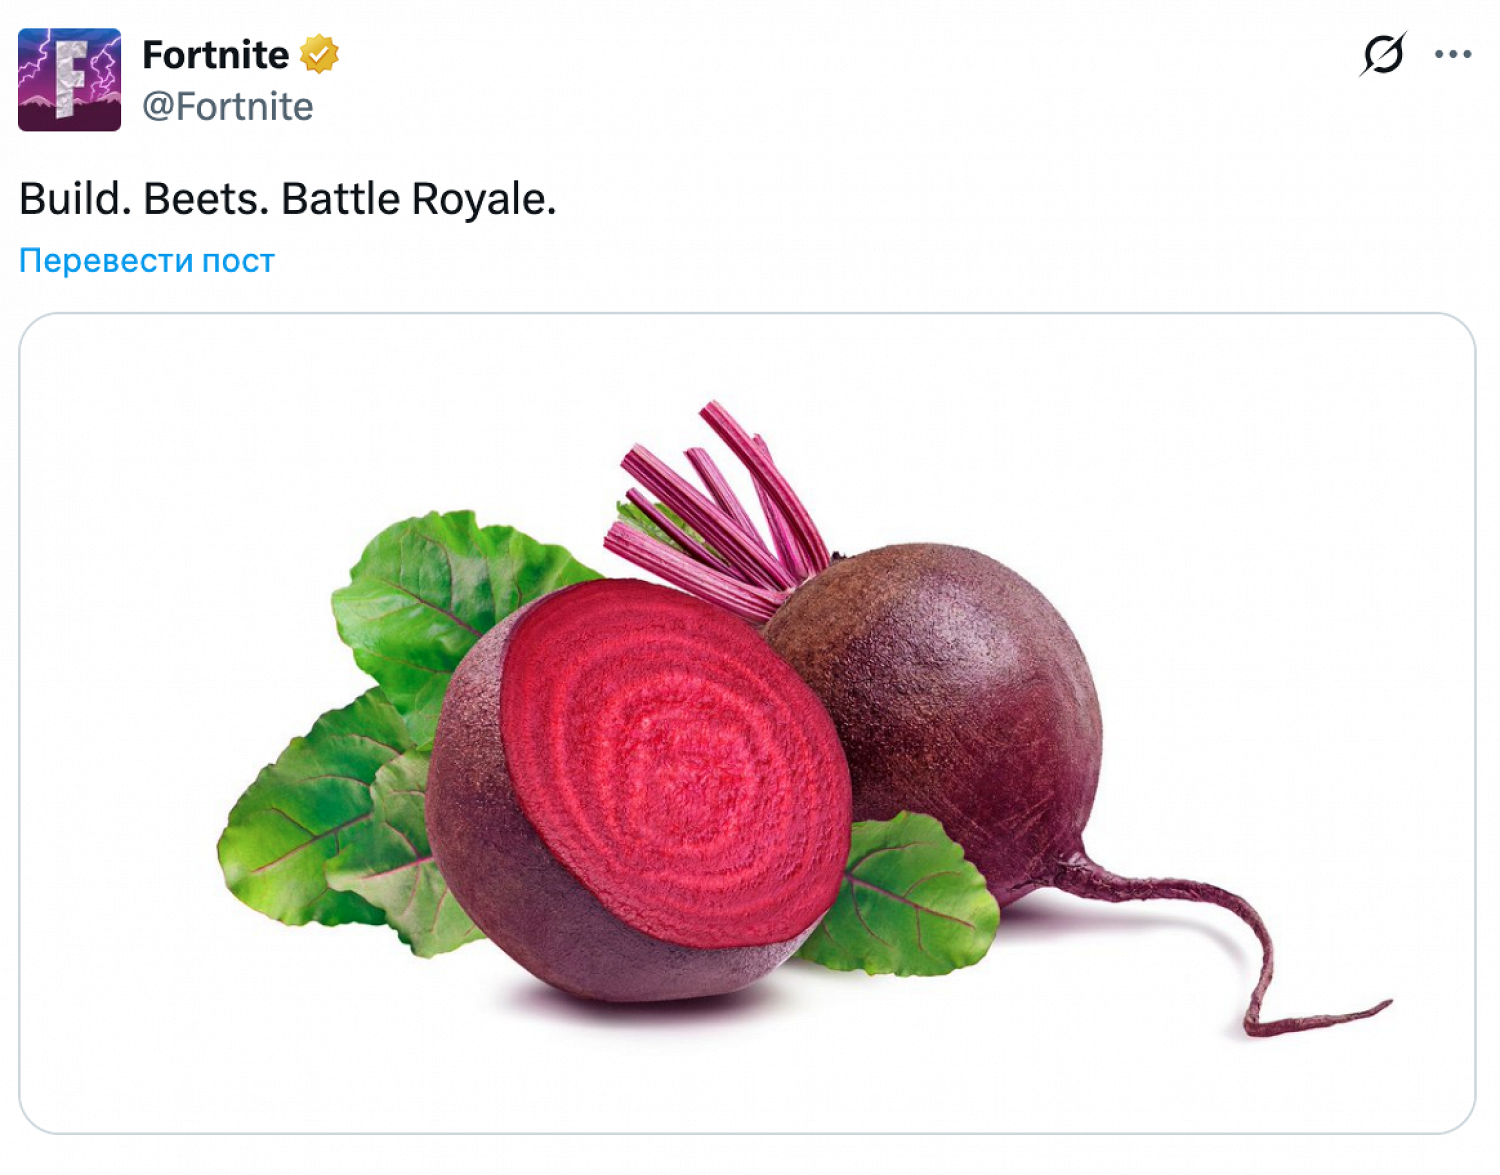
Task: Open the three-dot more options menu
Action: (x=1452, y=54)
